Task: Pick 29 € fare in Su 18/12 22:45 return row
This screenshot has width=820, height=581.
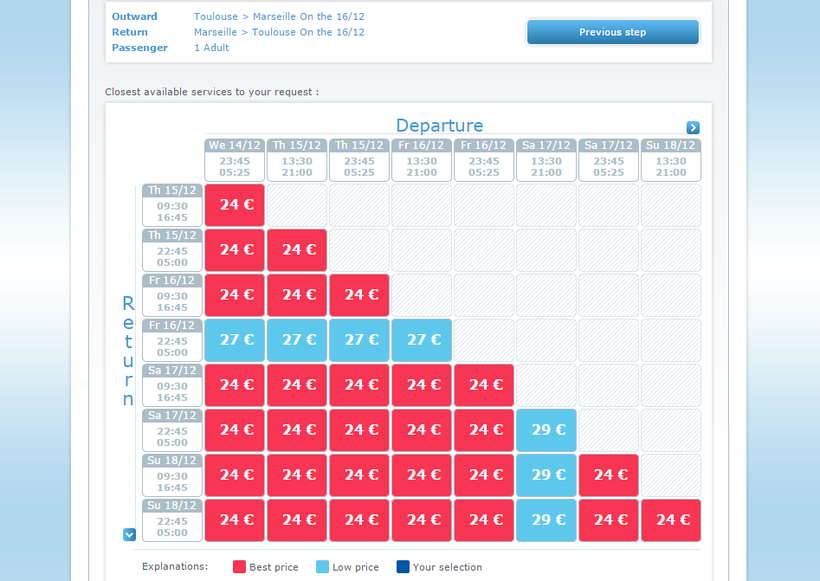Action: (x=547, y=520)
